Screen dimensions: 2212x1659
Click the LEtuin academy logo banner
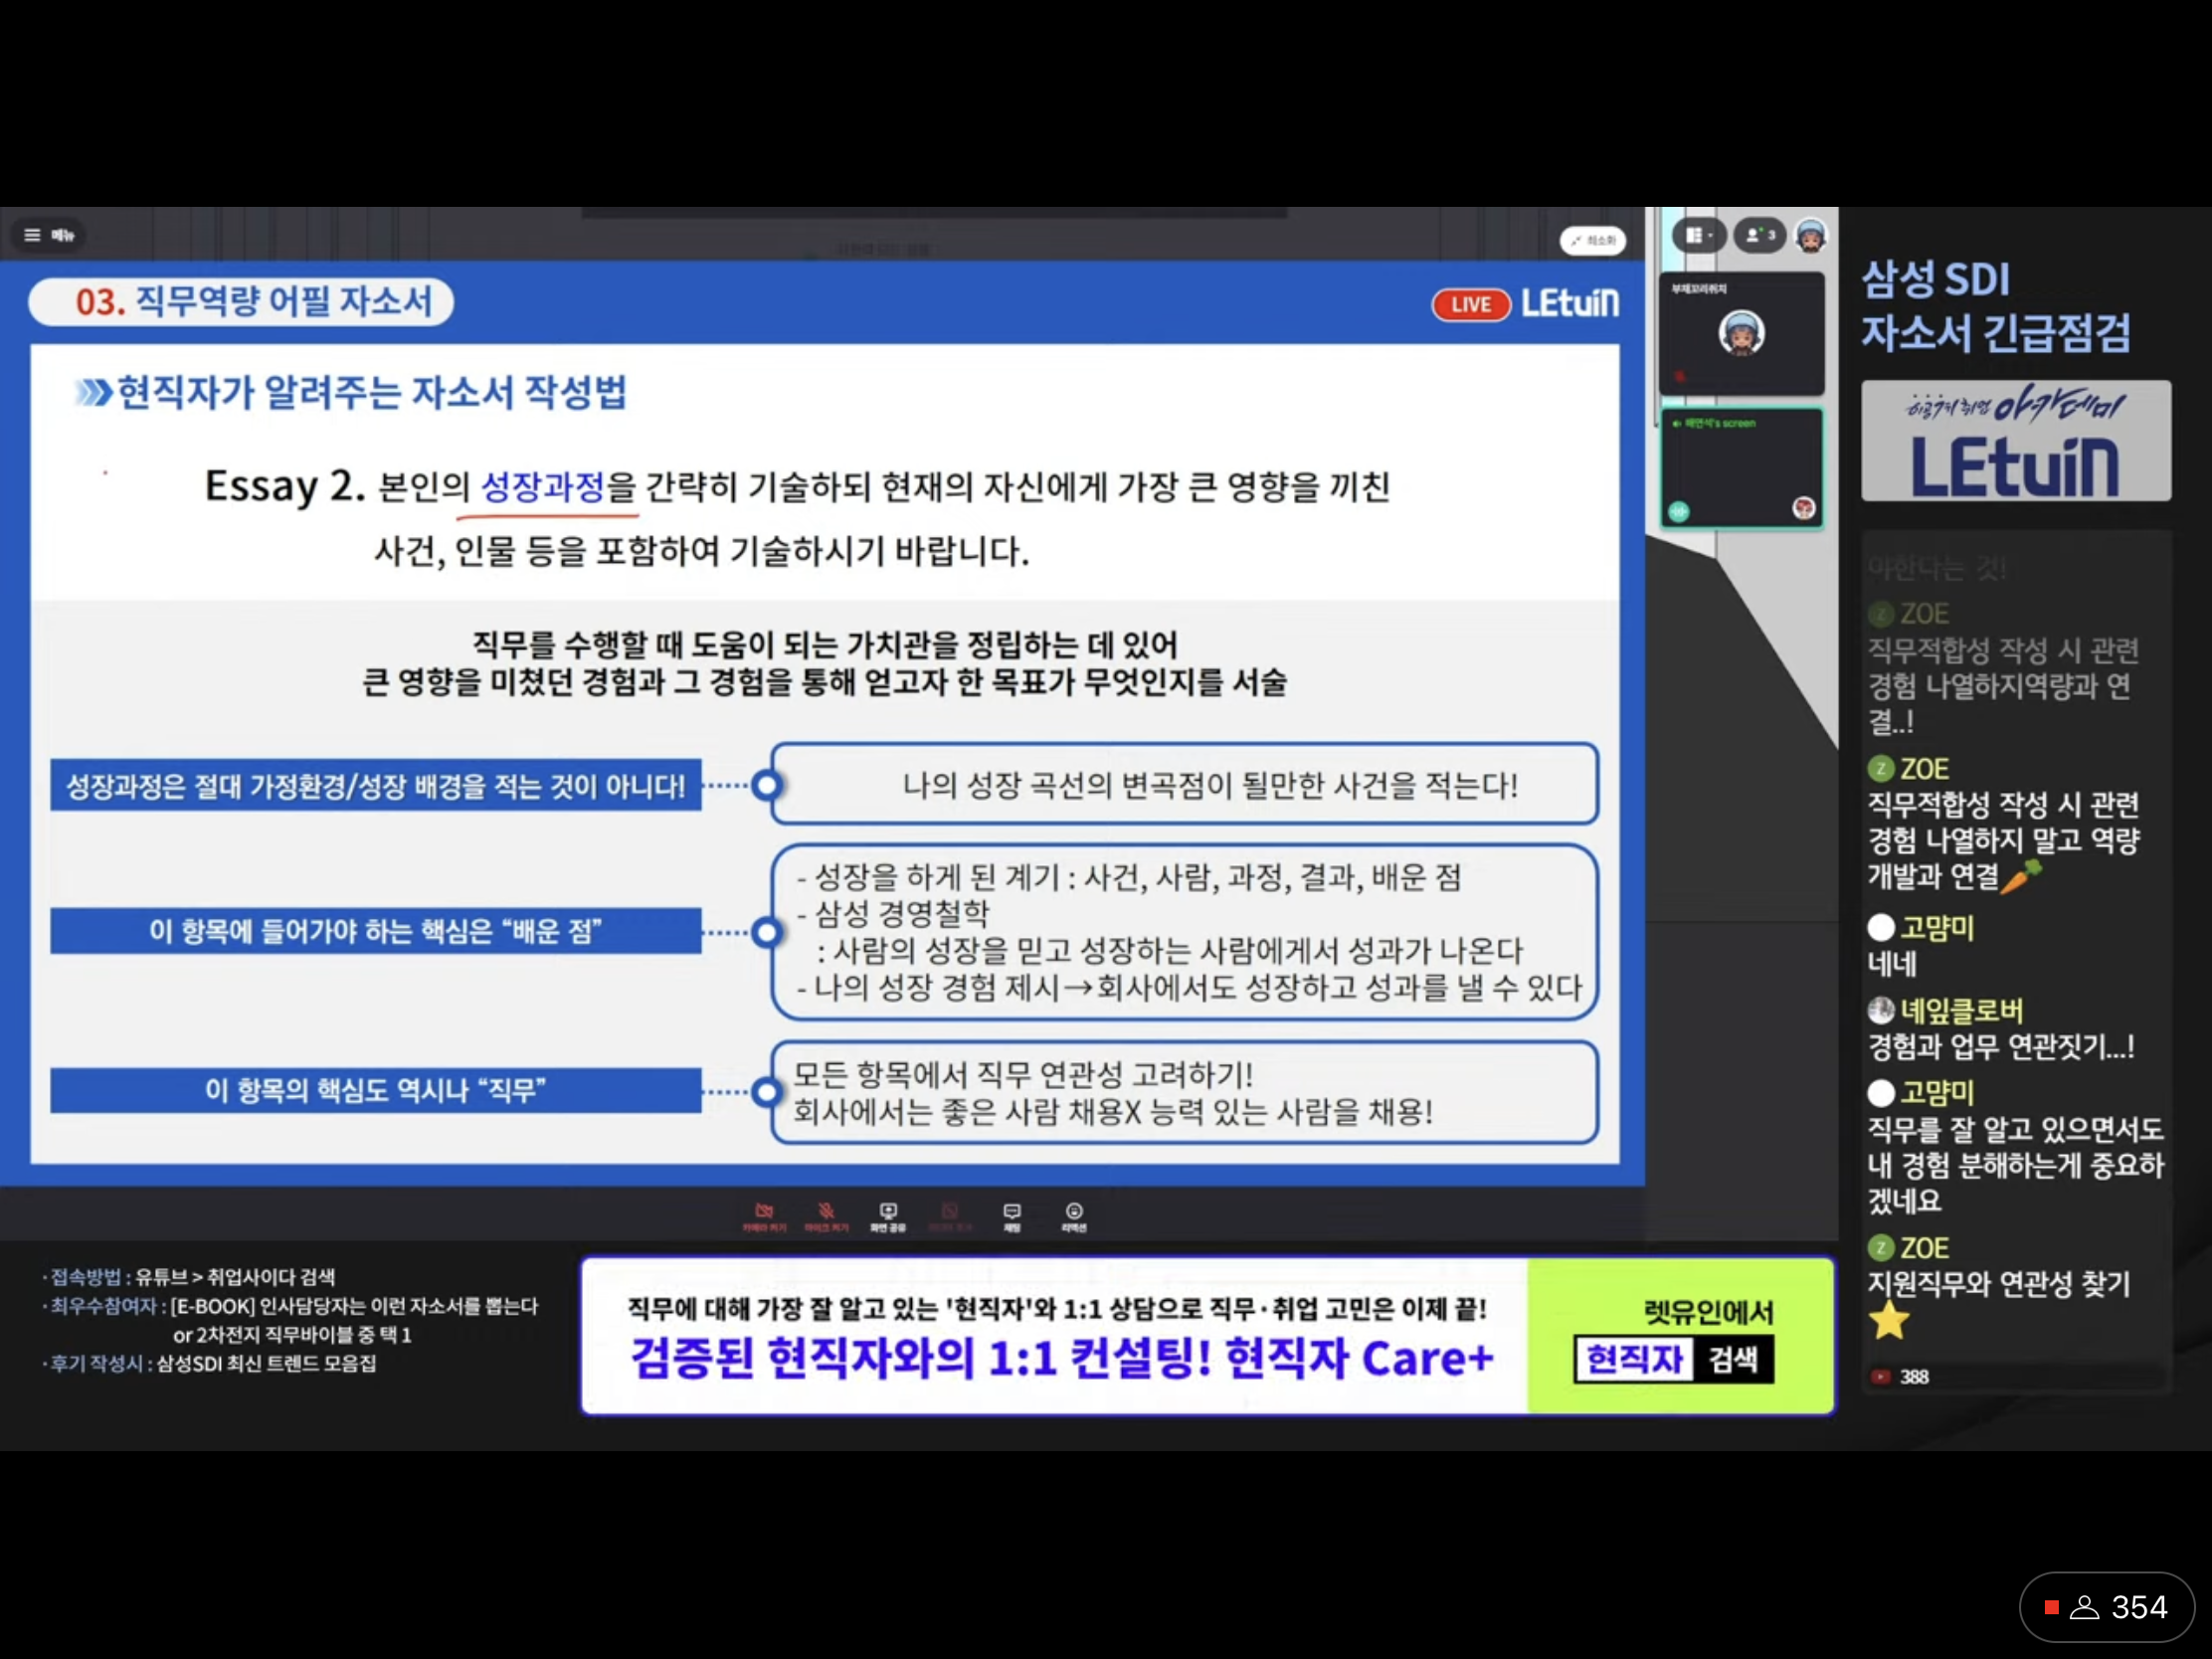click(2015, 441)
